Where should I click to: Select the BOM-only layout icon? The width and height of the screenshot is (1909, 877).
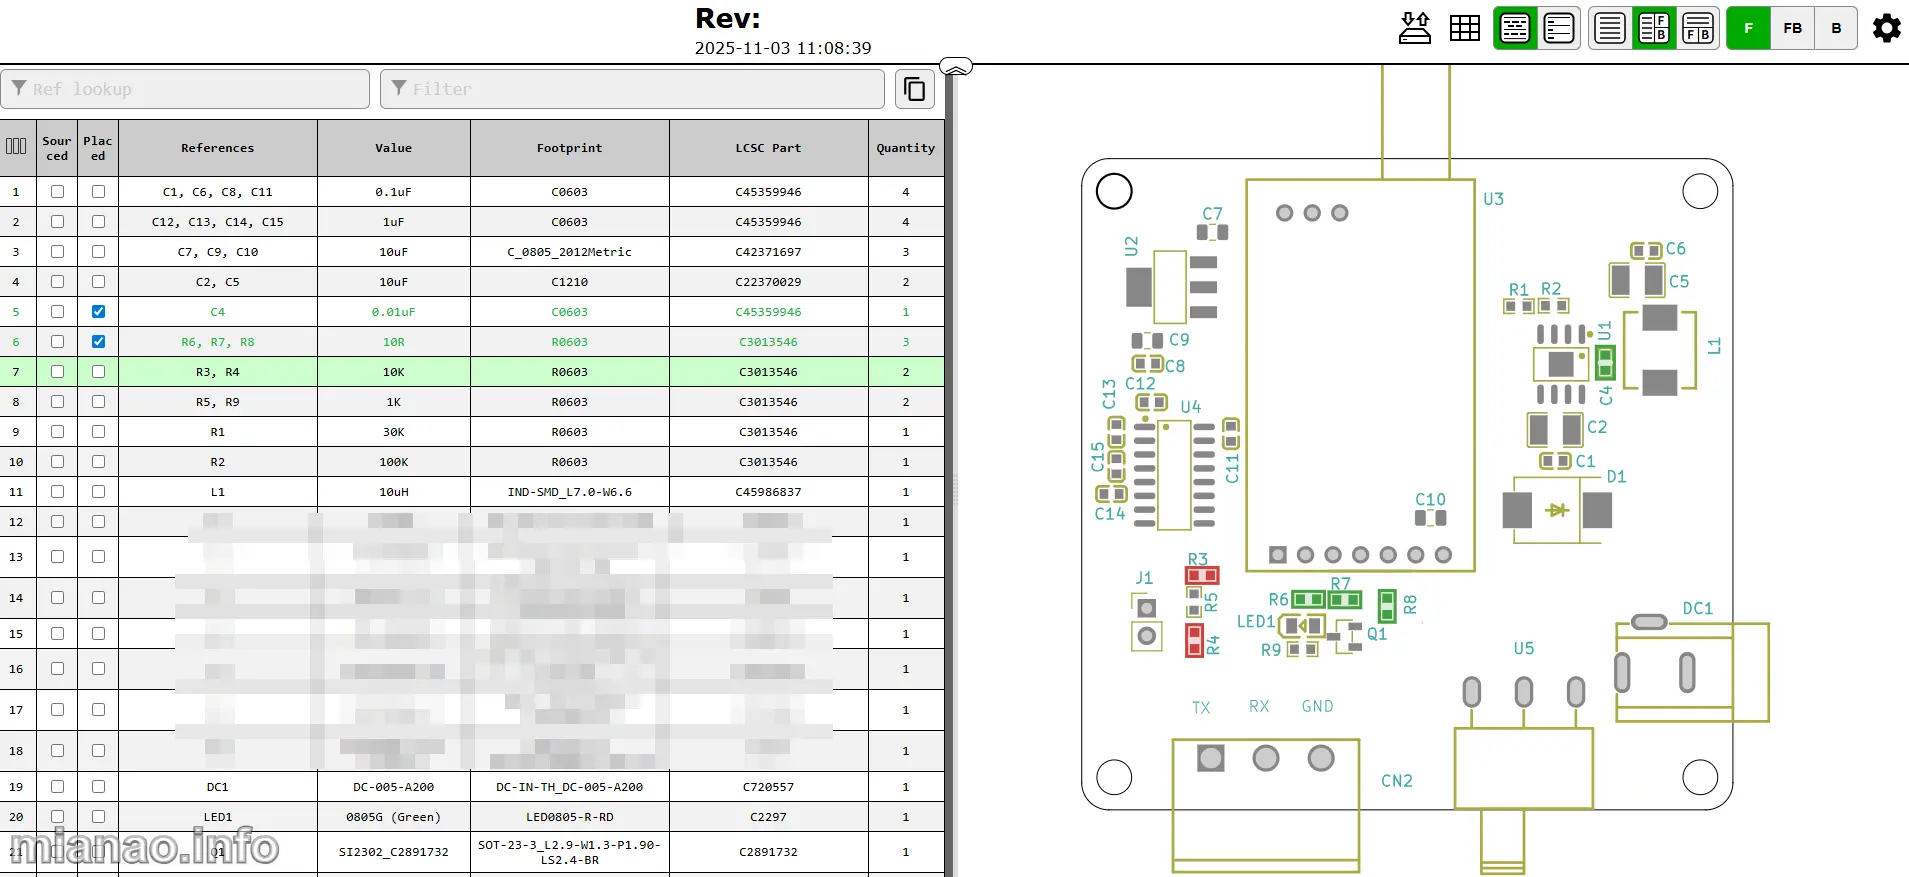(1609, 28)
